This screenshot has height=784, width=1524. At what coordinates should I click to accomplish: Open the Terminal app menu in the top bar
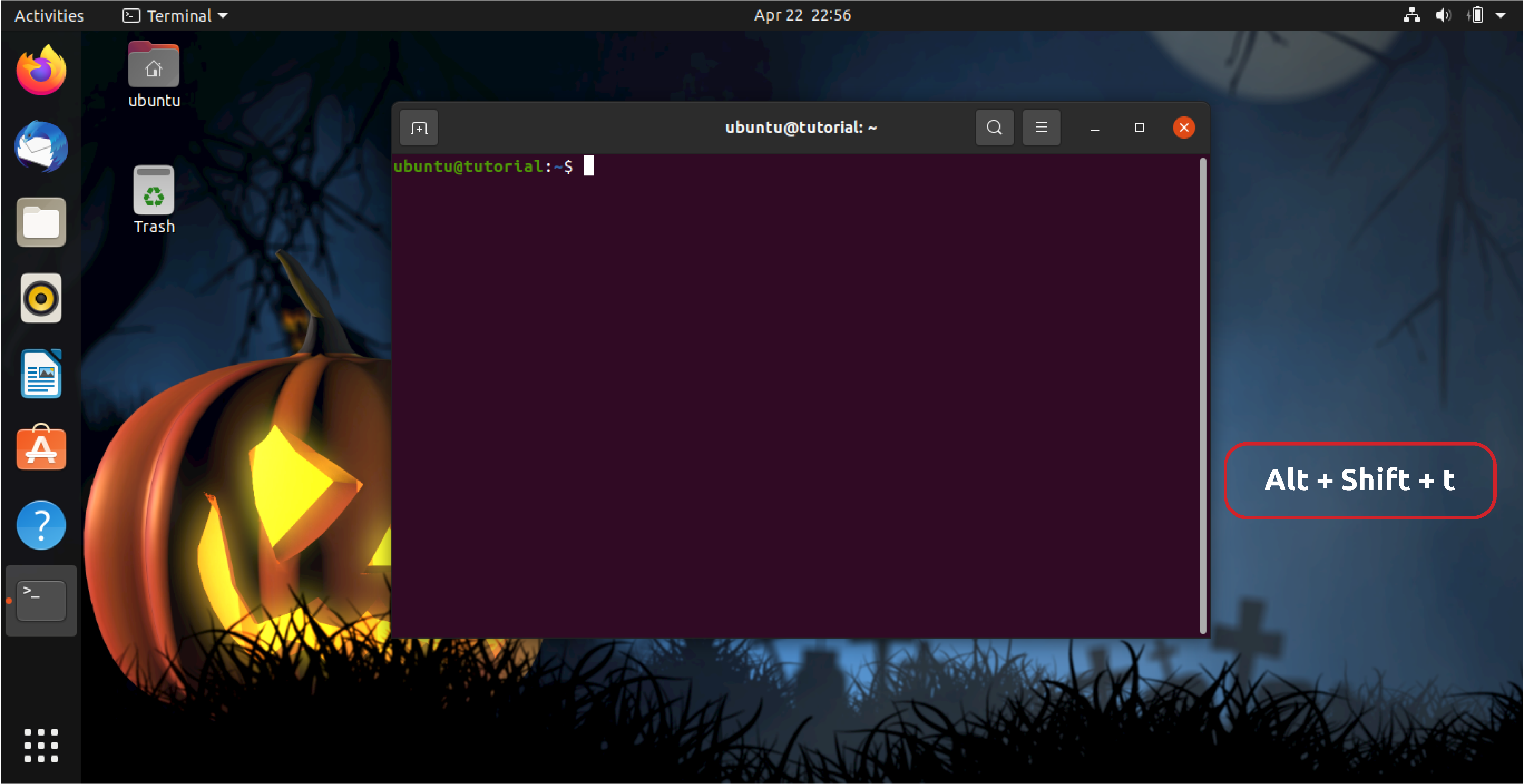pyautogui.click(x=174, y=15)
